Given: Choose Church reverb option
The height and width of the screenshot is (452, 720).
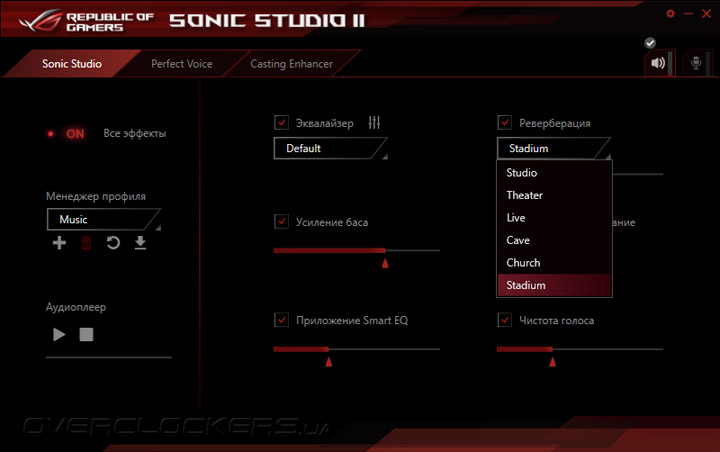Looking at the screenshot, I should (x=554, y=263).
